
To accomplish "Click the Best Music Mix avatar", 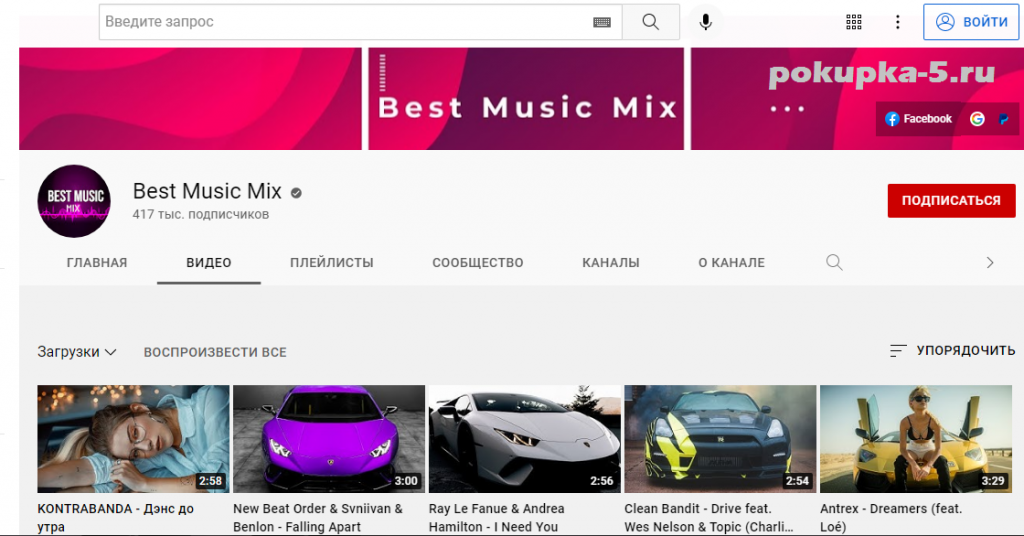I will point(73,201).
